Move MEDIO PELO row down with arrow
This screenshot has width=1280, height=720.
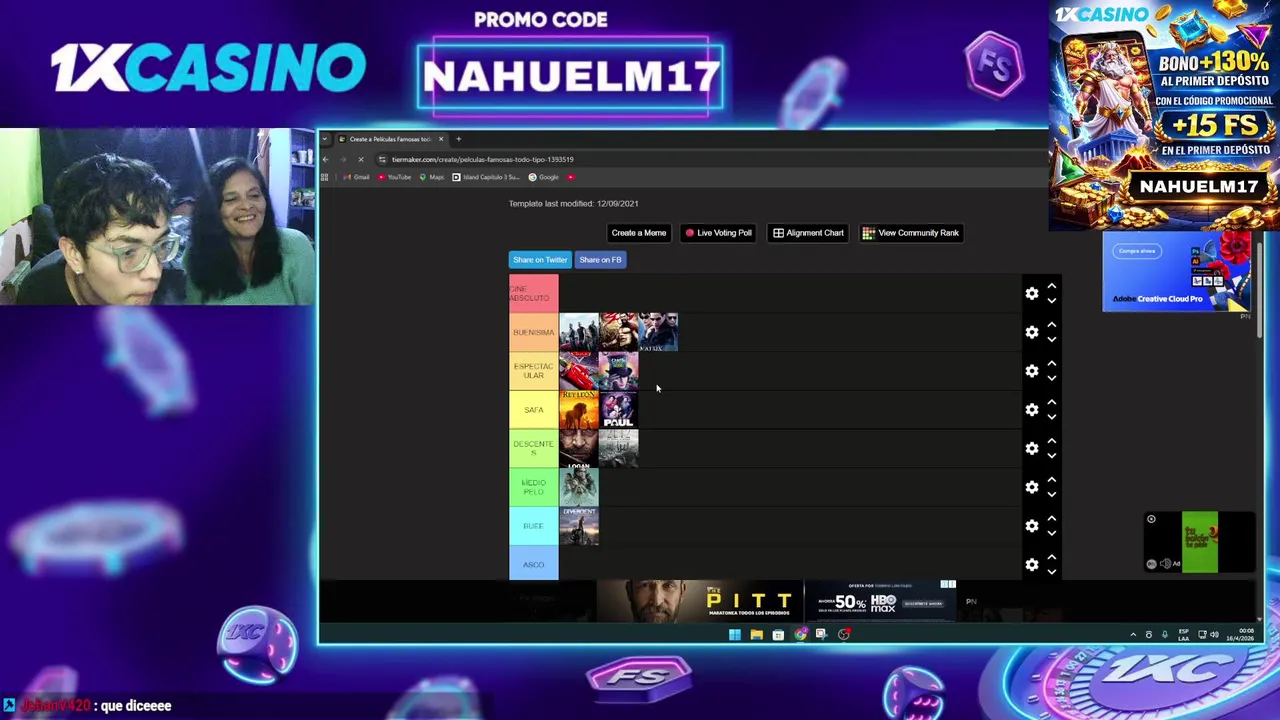(x=1051, y=494)
